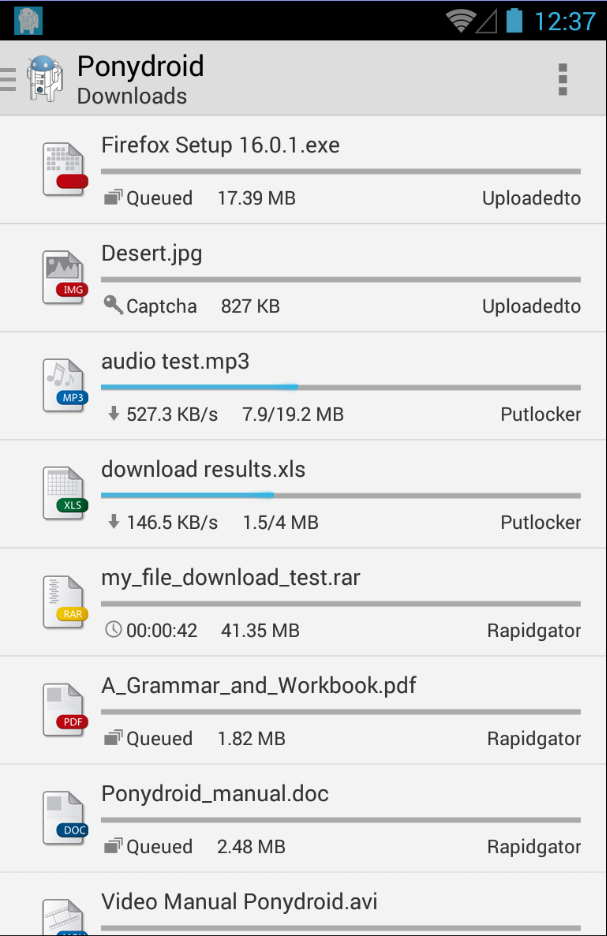Tap the Wi-Fi status bar icon
The width and height of the screenshot is (607, 936).
click(460, 20)
